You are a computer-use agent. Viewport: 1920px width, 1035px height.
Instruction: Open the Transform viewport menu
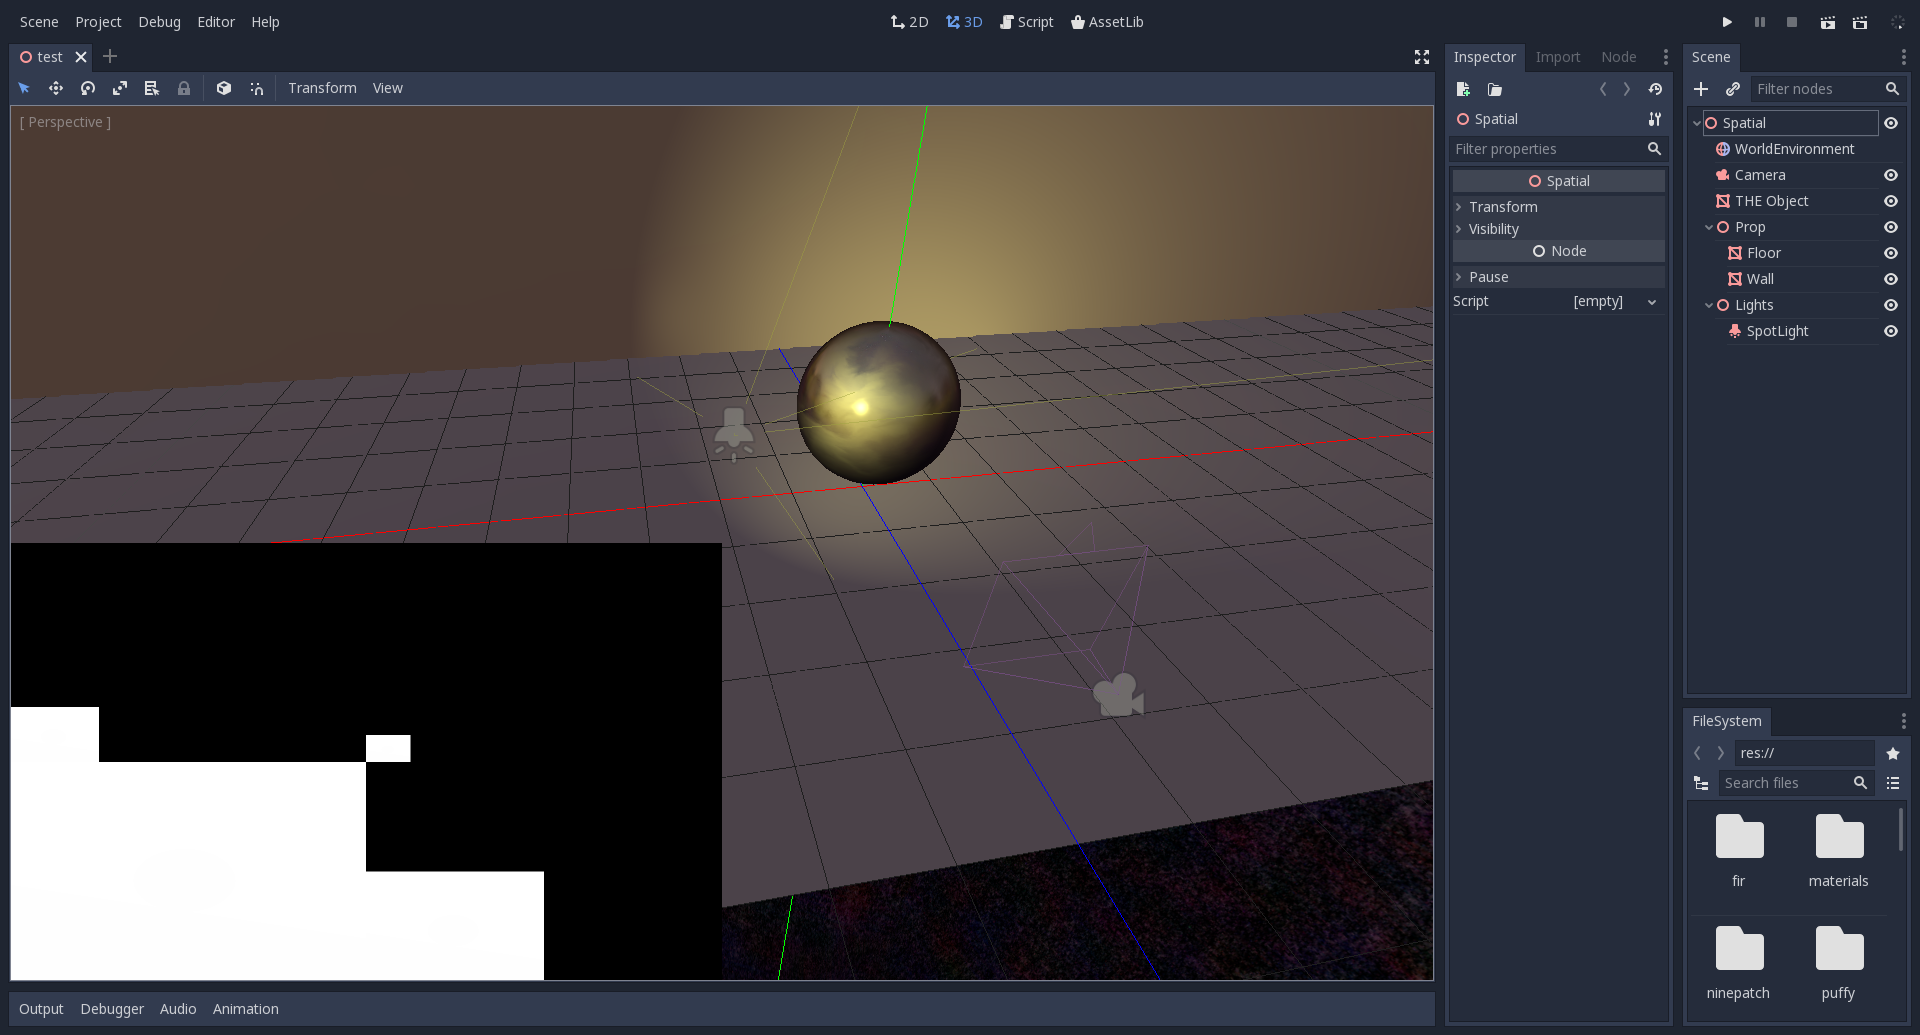(x=322, y=88)
